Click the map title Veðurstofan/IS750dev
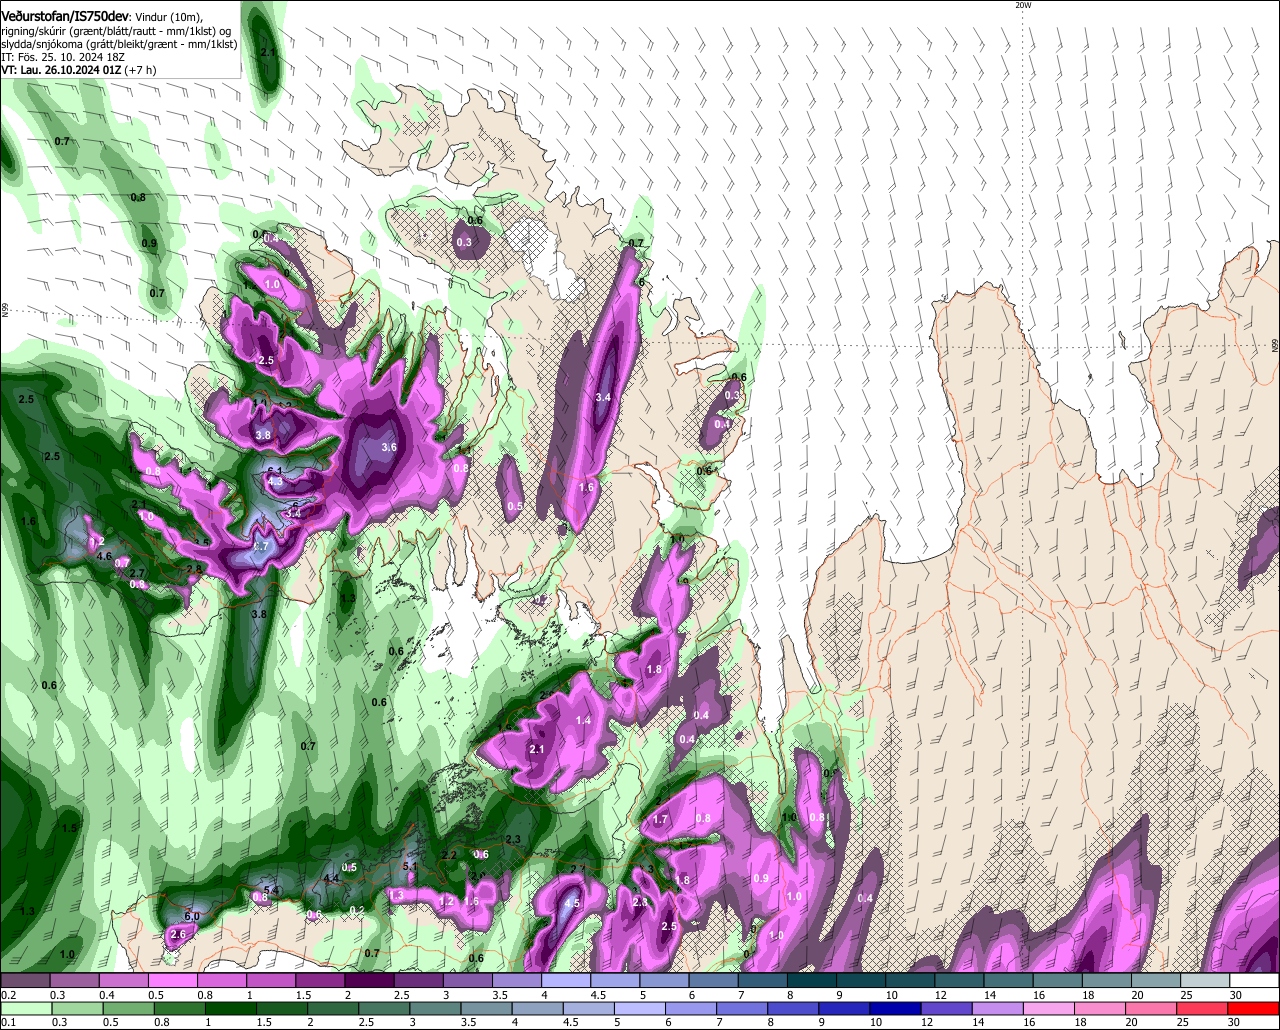The image size is (1280, 1030). tap(65, 17)
